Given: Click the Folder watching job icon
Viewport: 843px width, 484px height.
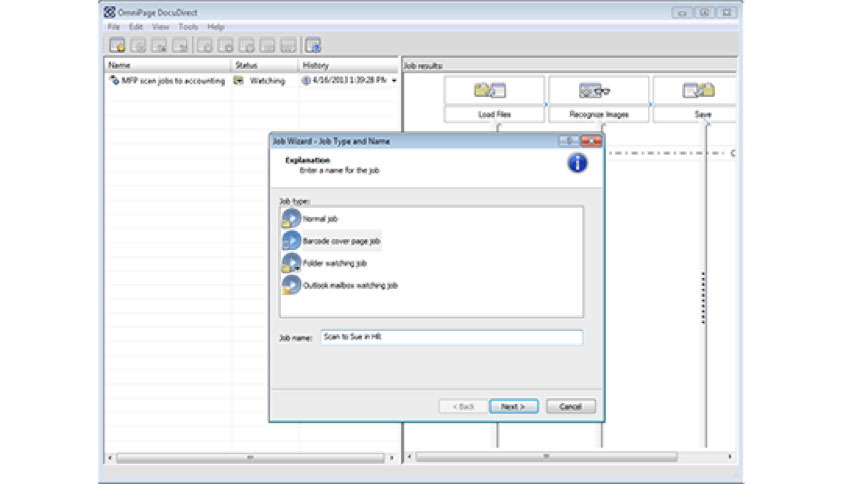Looking at the screenshot, I should (291, 263).
